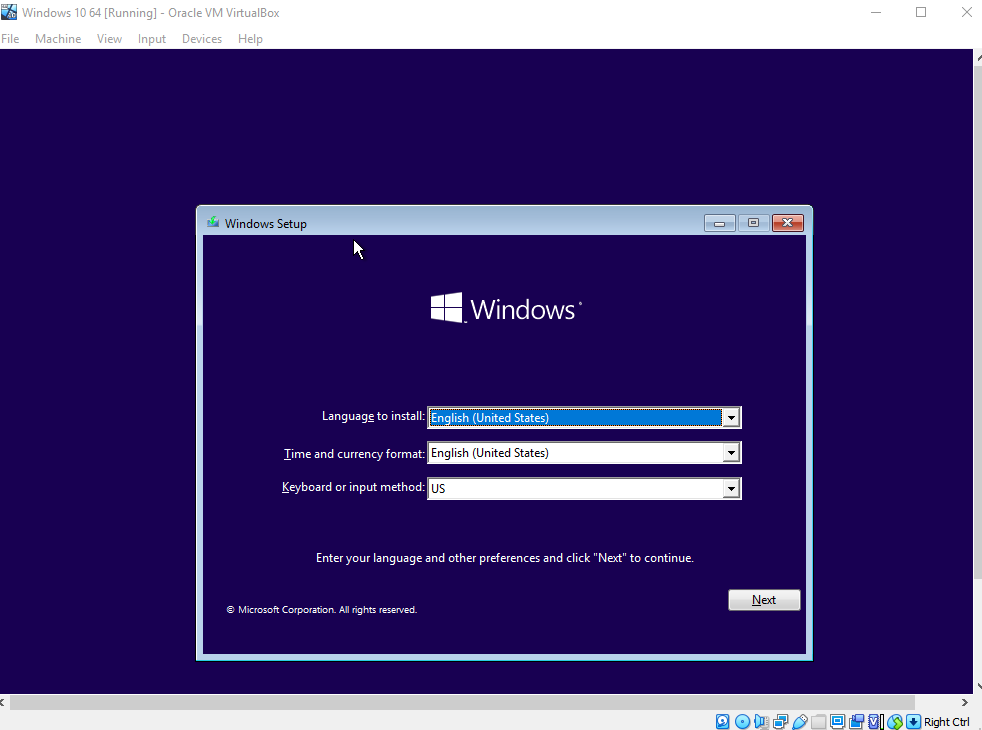
Task: Open the Language to install dropdown
Action: [731, 417]
